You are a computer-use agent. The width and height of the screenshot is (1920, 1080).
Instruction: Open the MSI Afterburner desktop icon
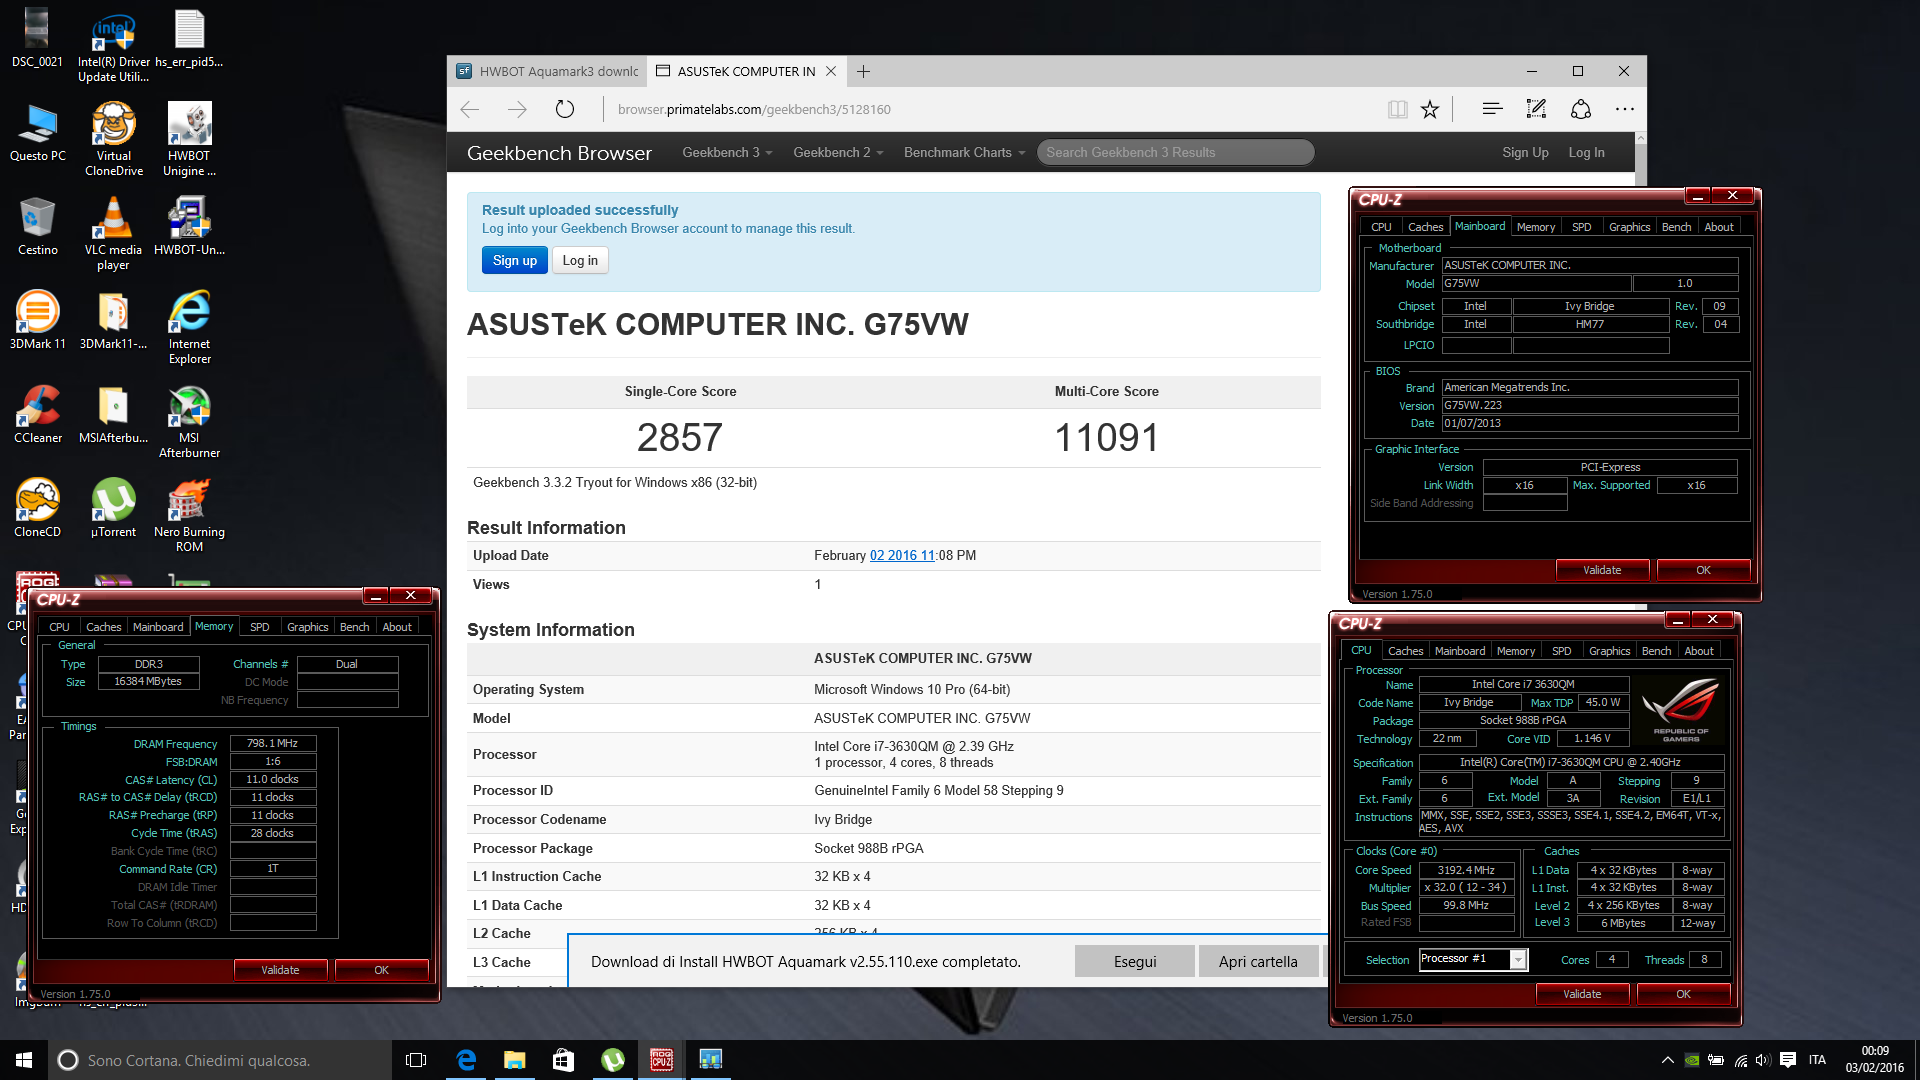click(x=189, y=422)
